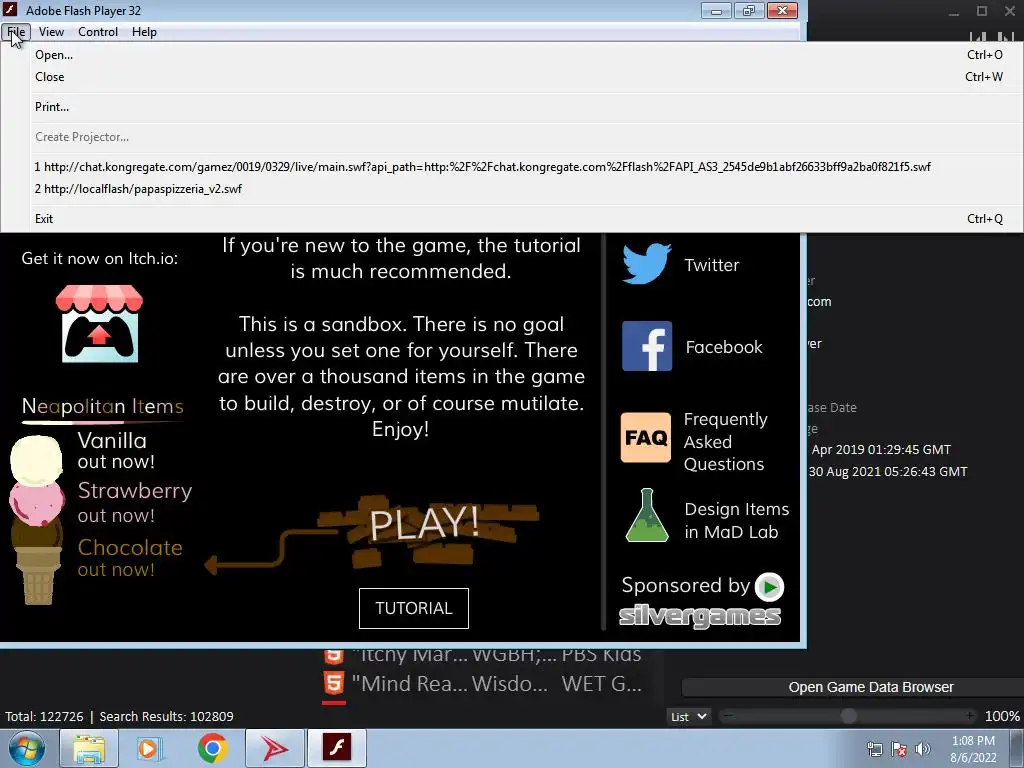The width and height of the screenshot is (1024, 768).
Task: Click the TUTORIAL button
Action: point(413,608)
